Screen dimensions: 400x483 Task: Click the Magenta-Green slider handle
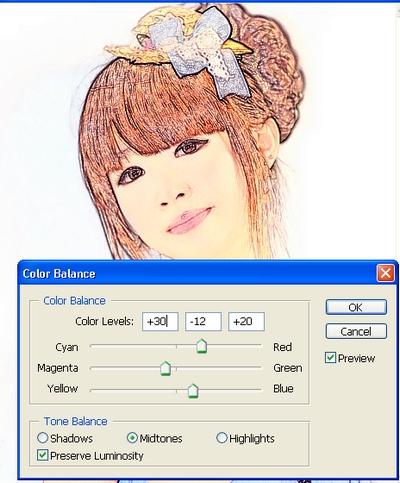point(166,369)
